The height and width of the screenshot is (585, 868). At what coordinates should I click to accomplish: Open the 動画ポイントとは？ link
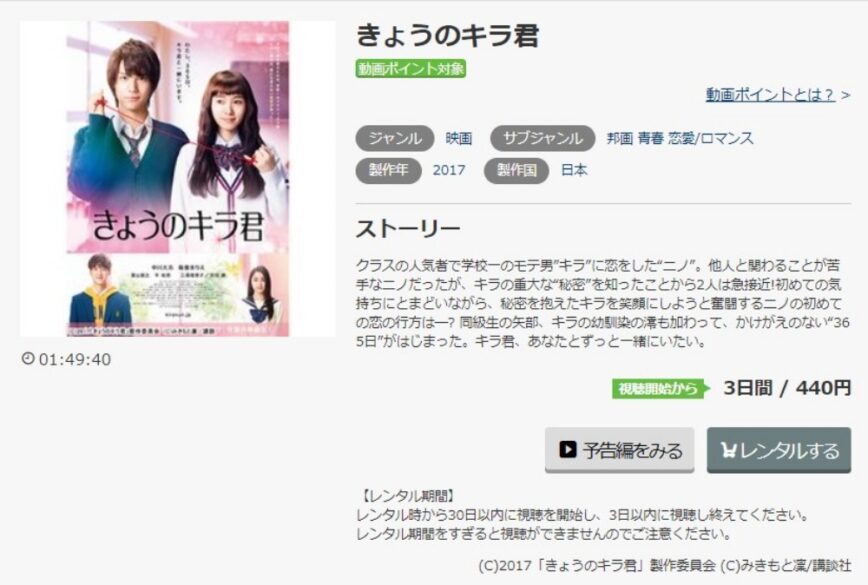click(770, 95)
